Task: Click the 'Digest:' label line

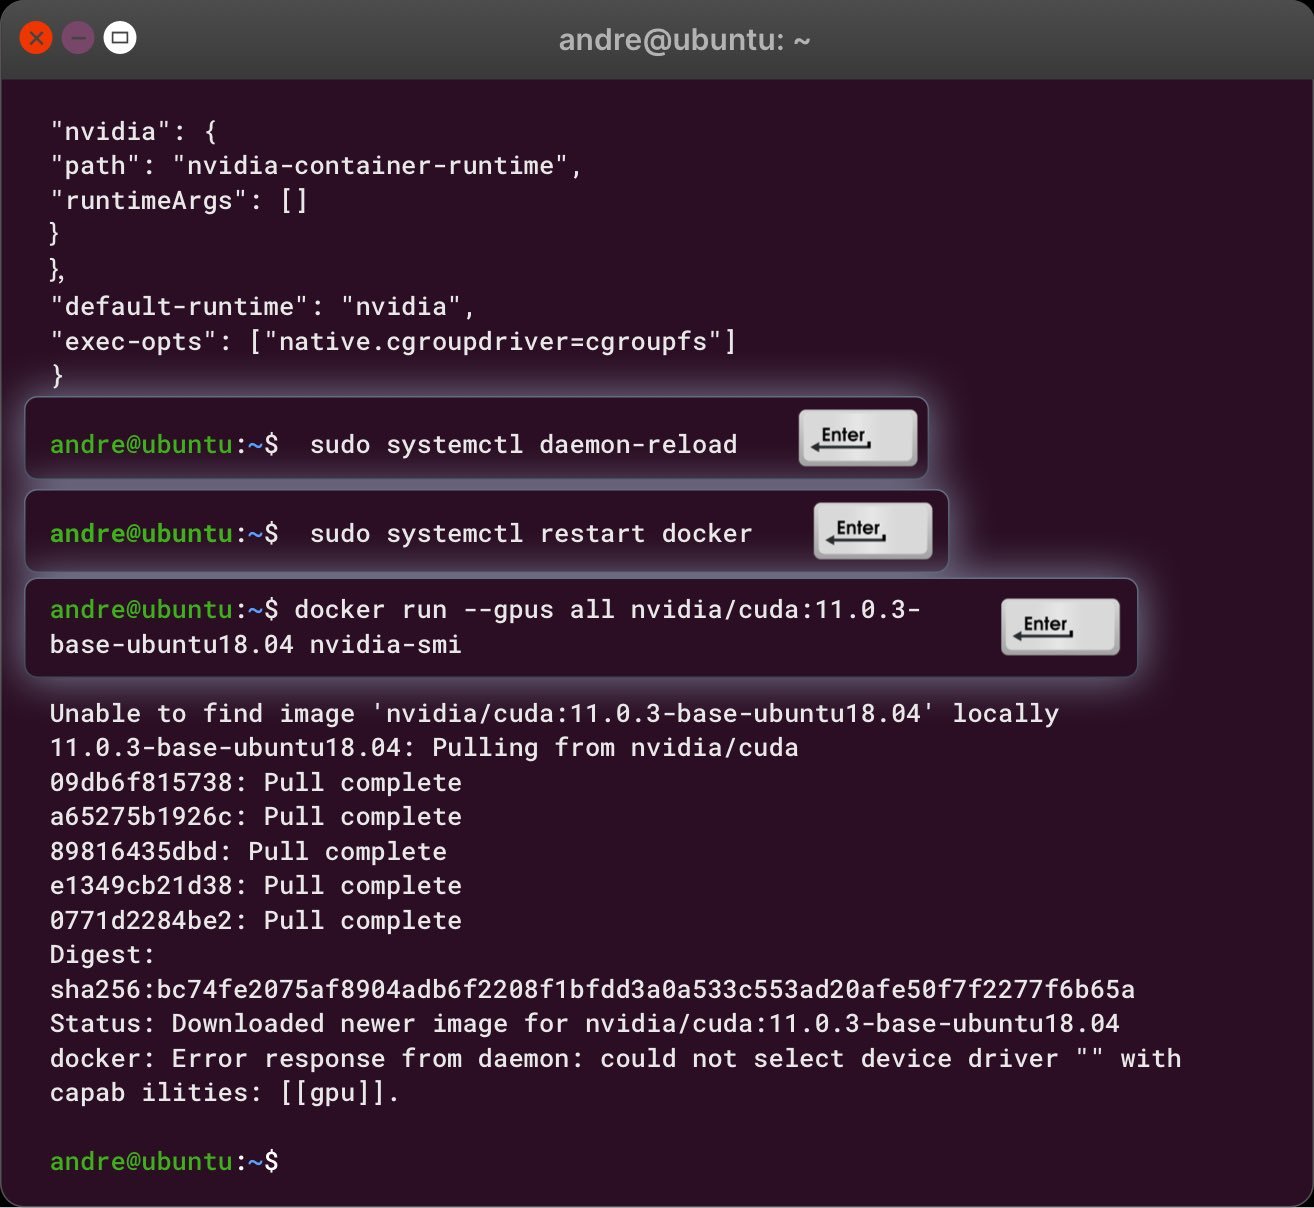Action: pos(103,954)
